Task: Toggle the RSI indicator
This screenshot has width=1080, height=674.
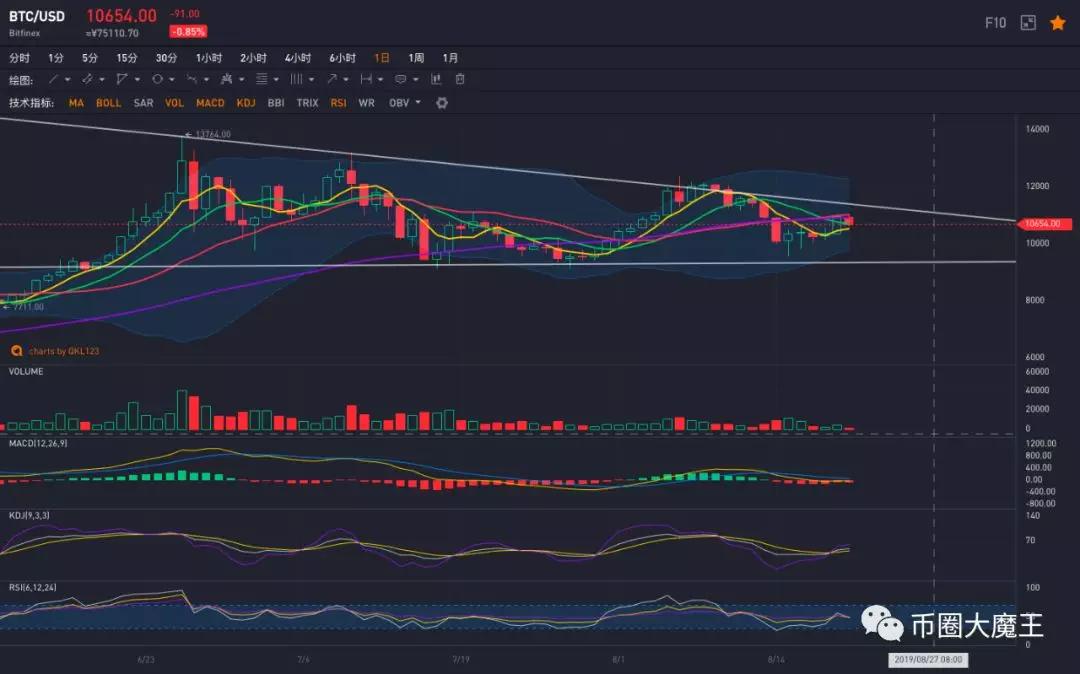Action: [338, 103]
